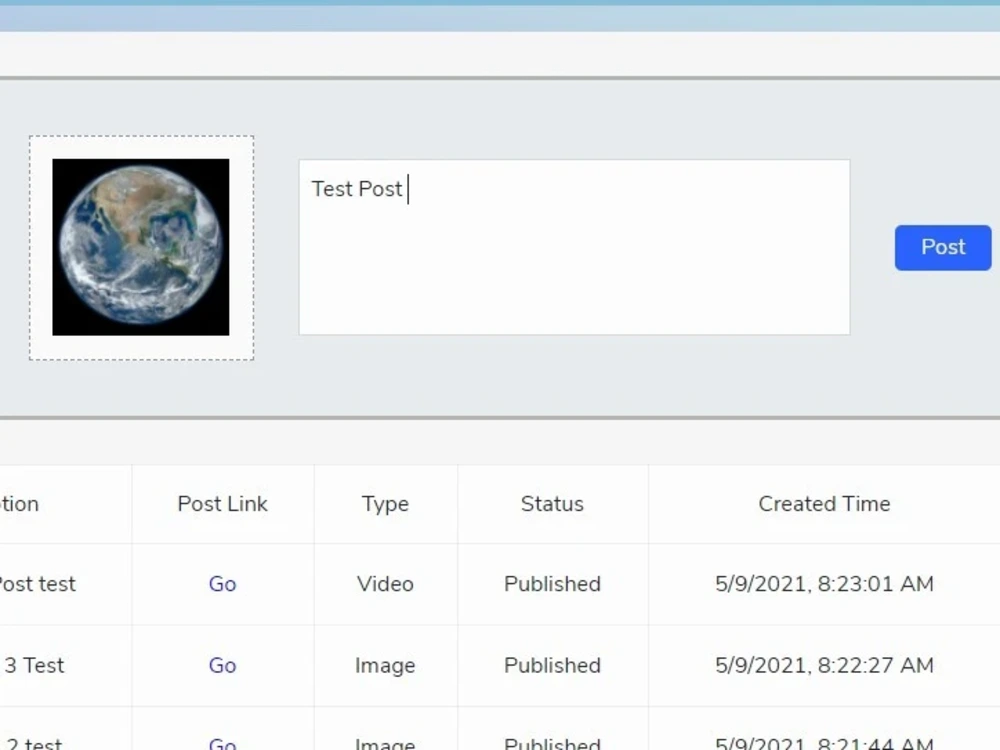1000x750 pixels.
Task: Select the Video type cell
Action: 385,584
